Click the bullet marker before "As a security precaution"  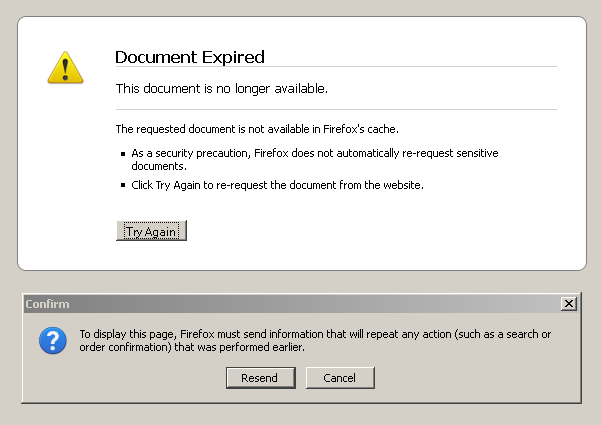(123, 154)
